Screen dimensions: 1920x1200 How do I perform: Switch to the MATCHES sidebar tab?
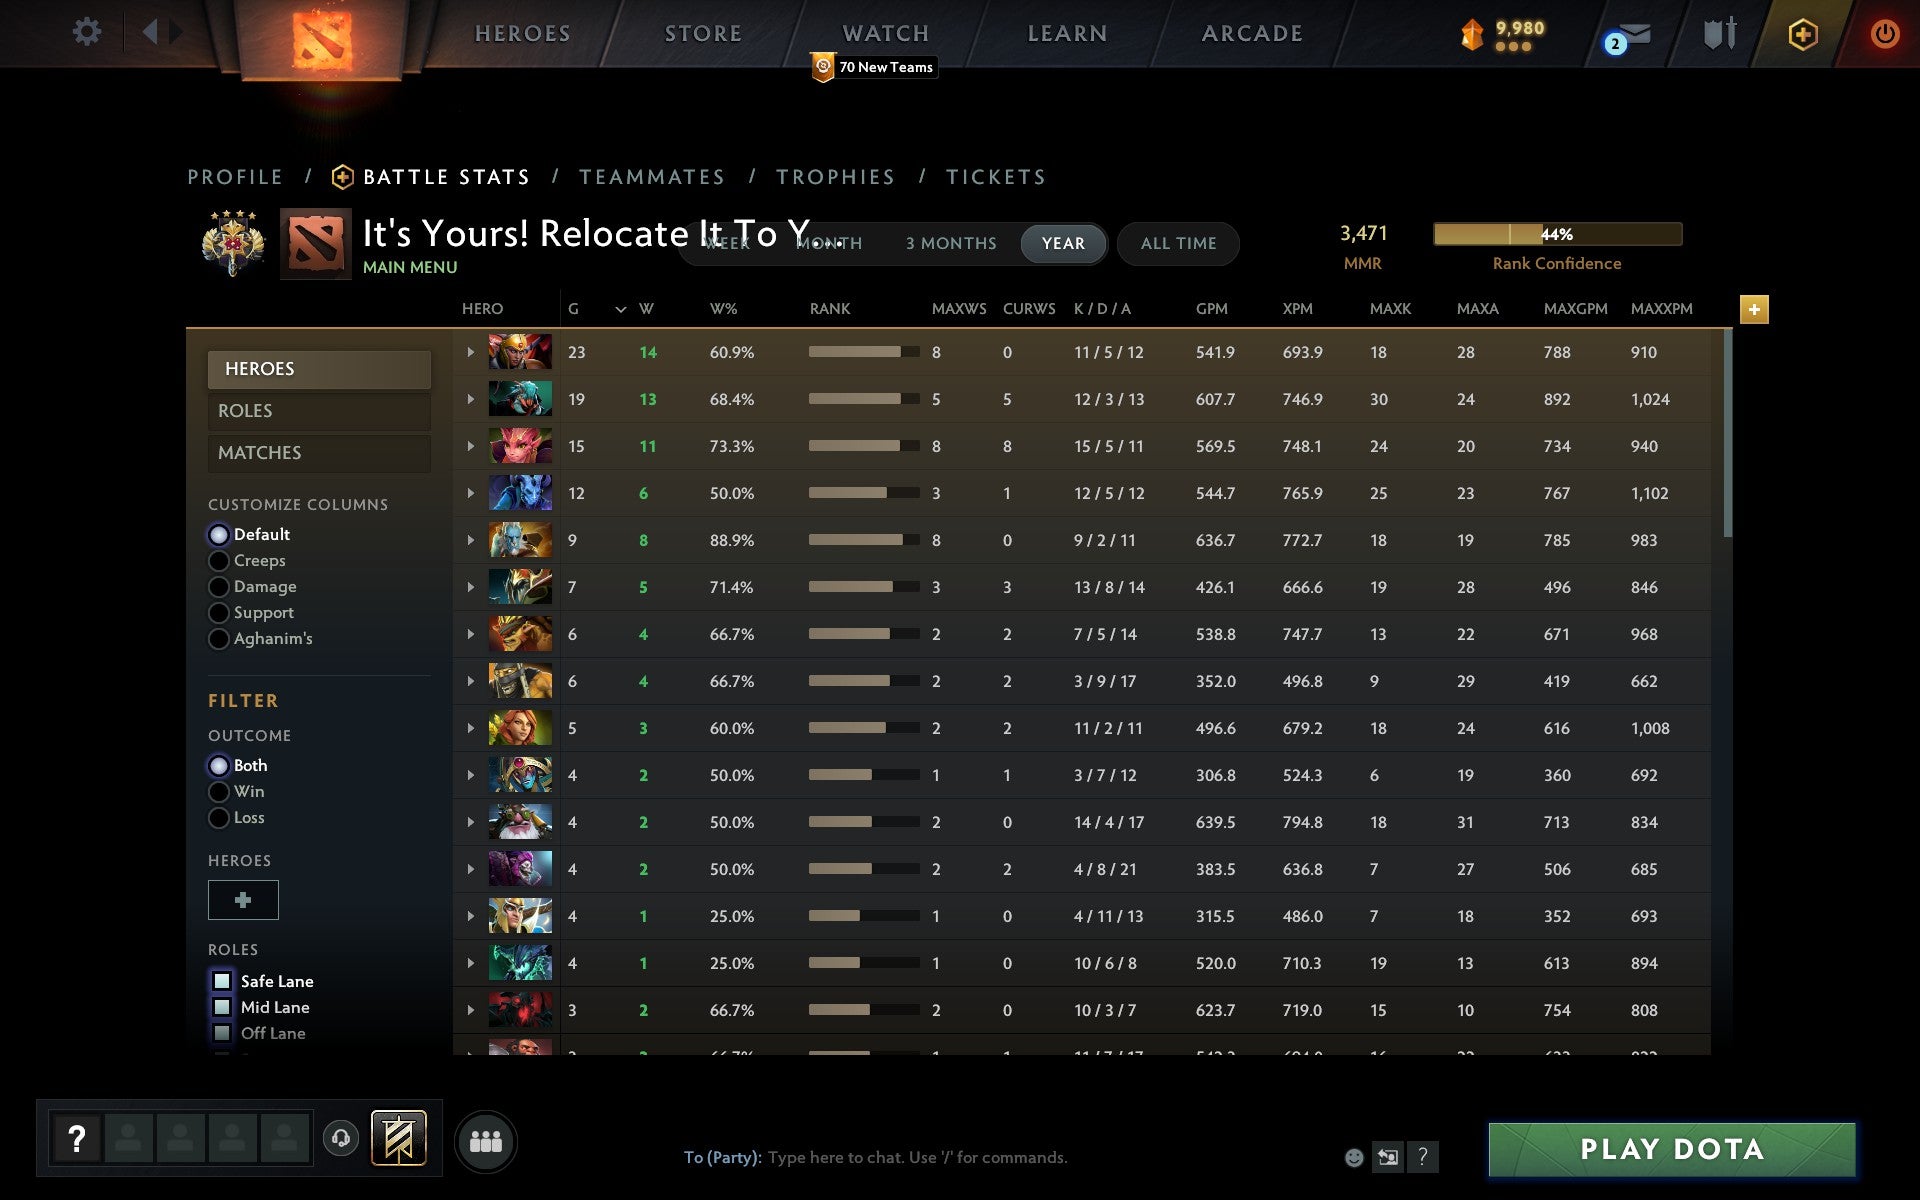click(258, 452)
